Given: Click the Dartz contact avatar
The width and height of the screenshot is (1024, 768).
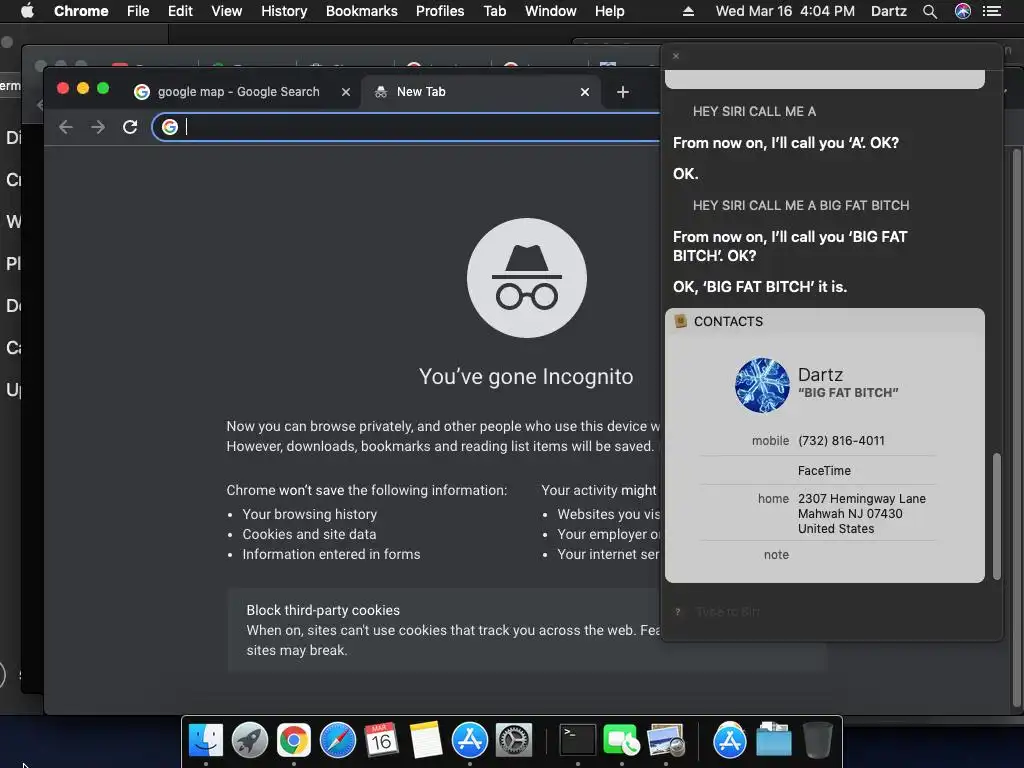Looking at the screenshot, I should click(x=762, y=385).
